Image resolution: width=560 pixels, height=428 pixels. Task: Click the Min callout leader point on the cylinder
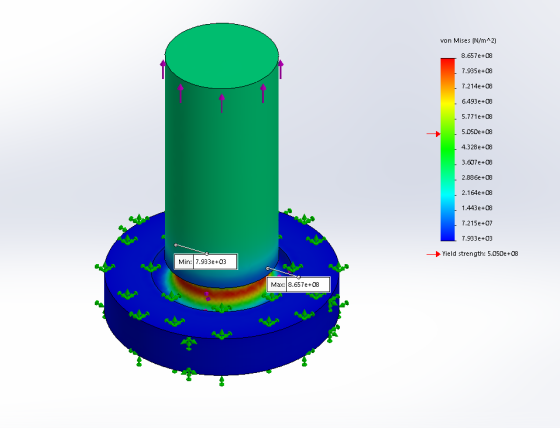pyautogui.click(x=175, y=245)
